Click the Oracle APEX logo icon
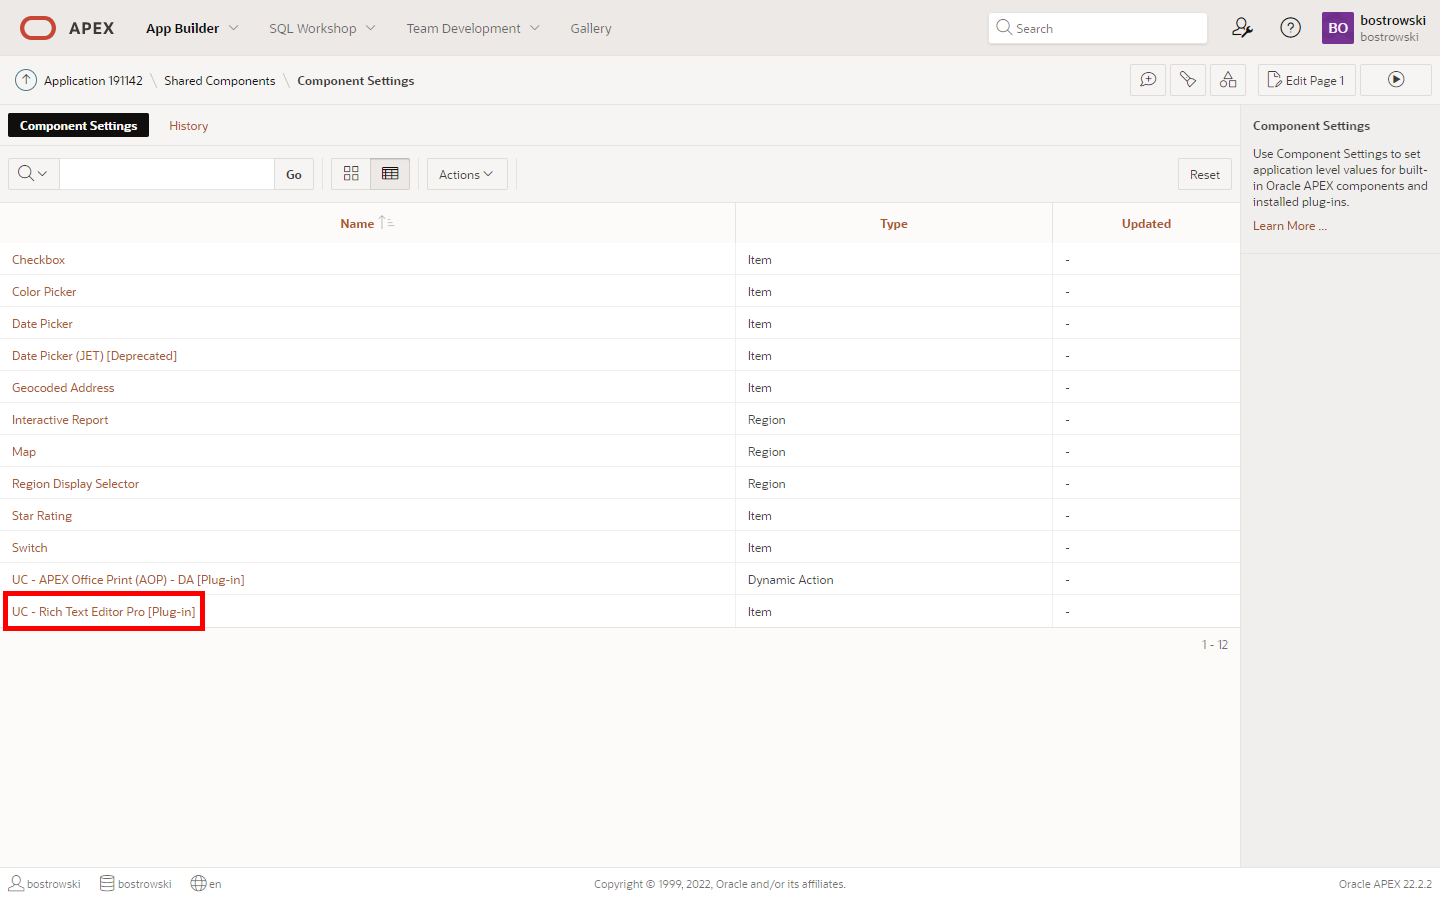Screen dimensions: 1440x900 point(38,28)
